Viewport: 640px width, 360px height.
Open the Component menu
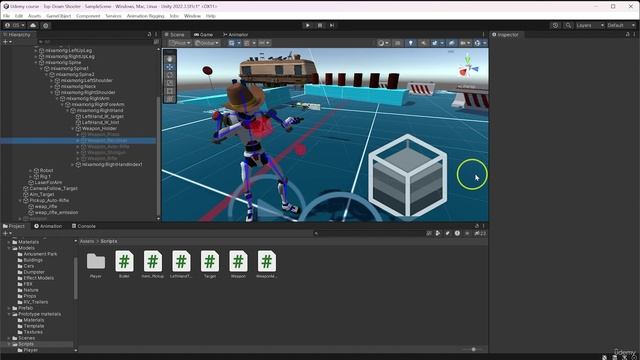pyautogui.click(x=88, y=16)
